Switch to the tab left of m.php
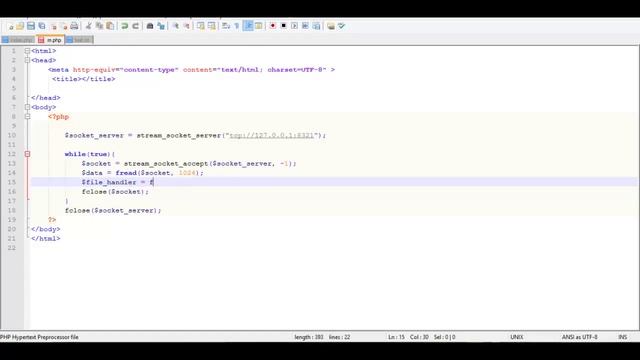Image resolution: width=640 pixels, height=360 pixels. coord(18,40)
